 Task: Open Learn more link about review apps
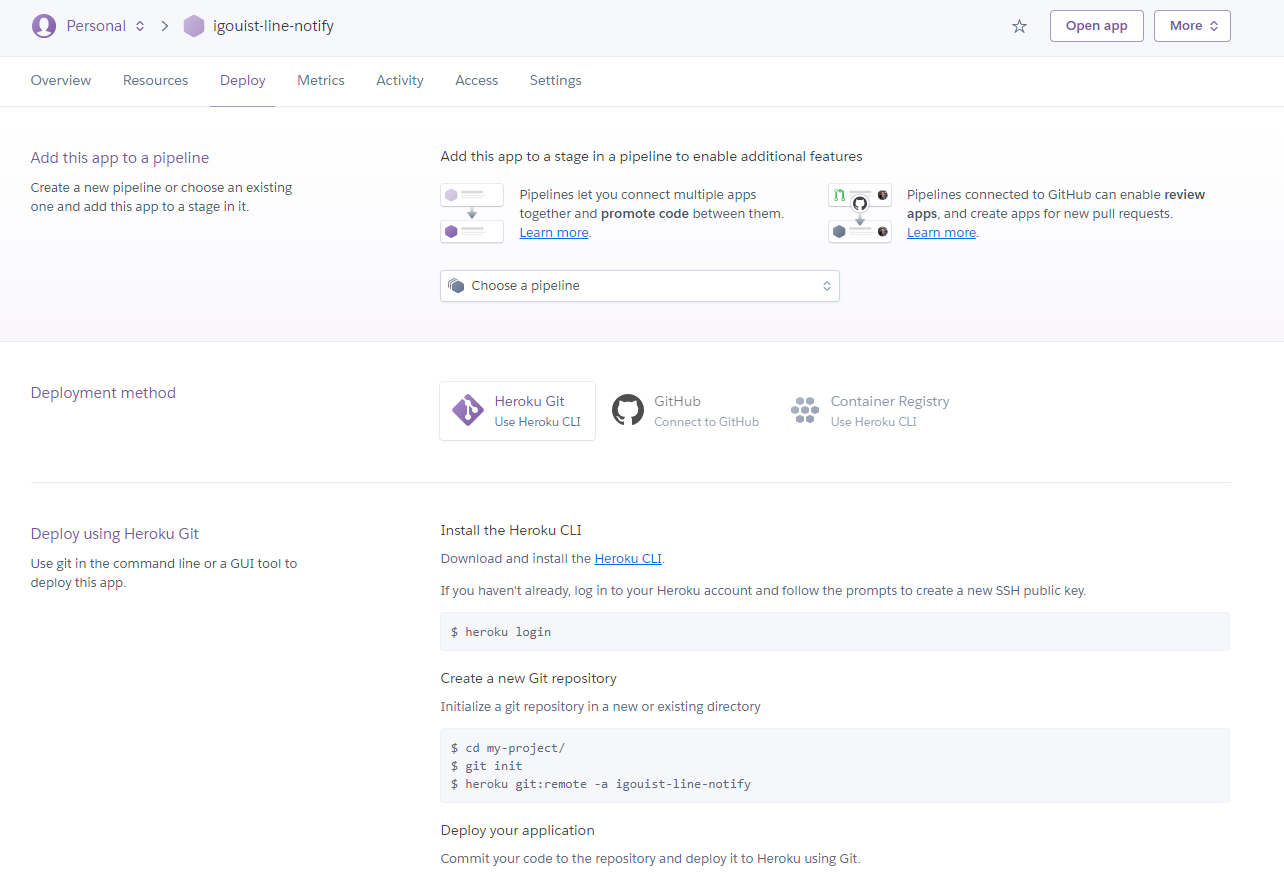tap(941, 233)
